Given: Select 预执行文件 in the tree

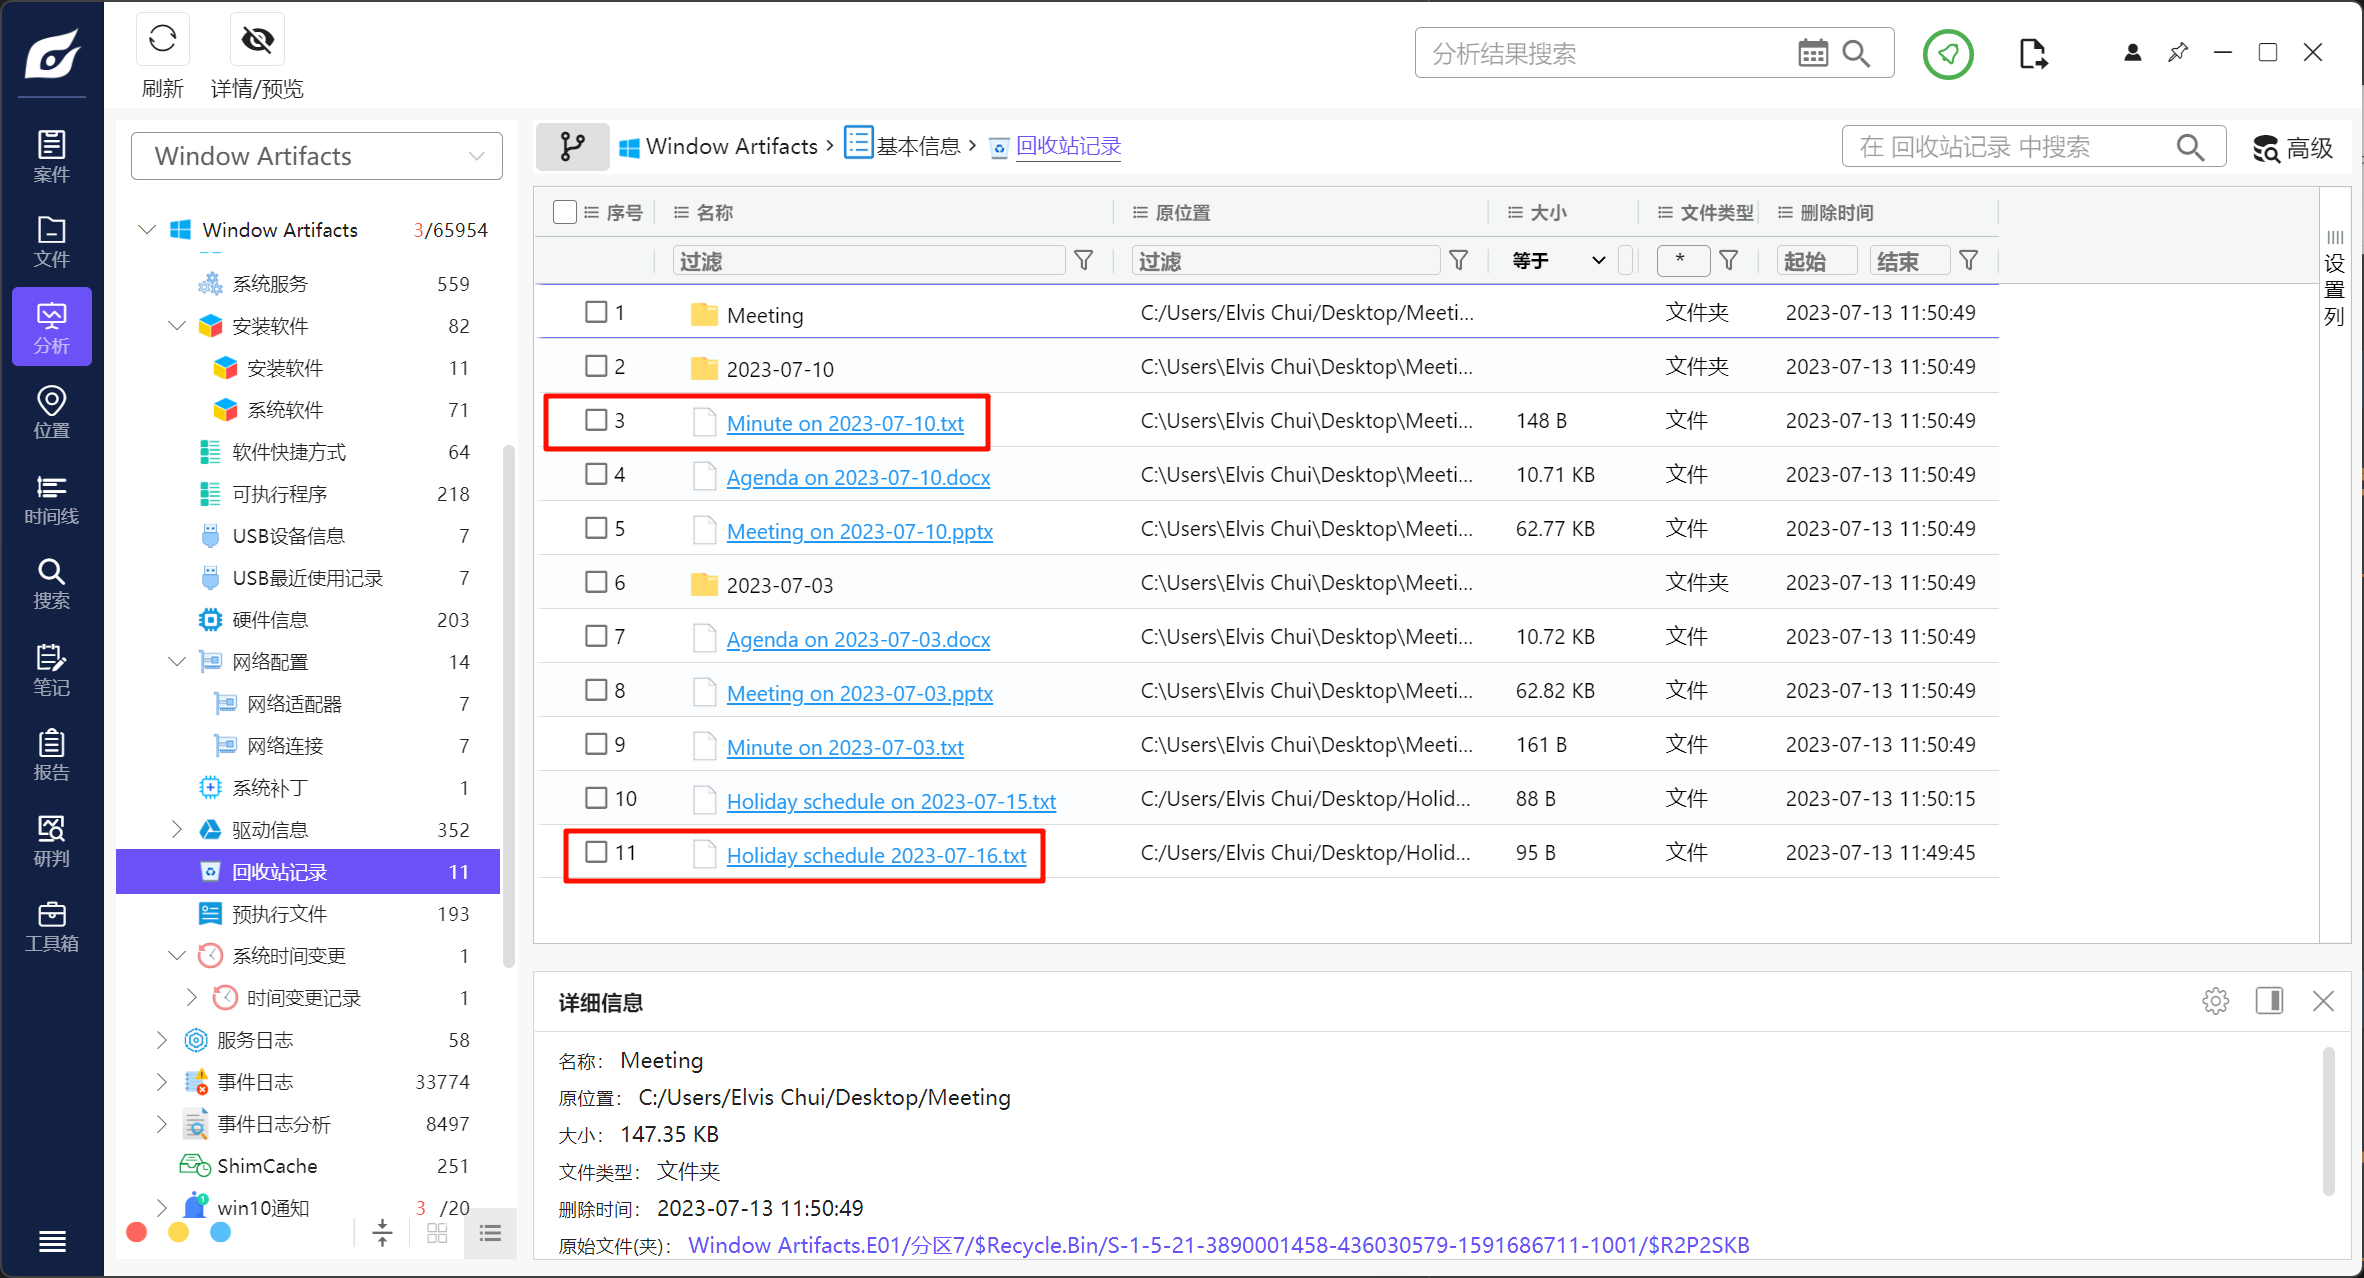Looking at the screenshot, I should point(279,913).
